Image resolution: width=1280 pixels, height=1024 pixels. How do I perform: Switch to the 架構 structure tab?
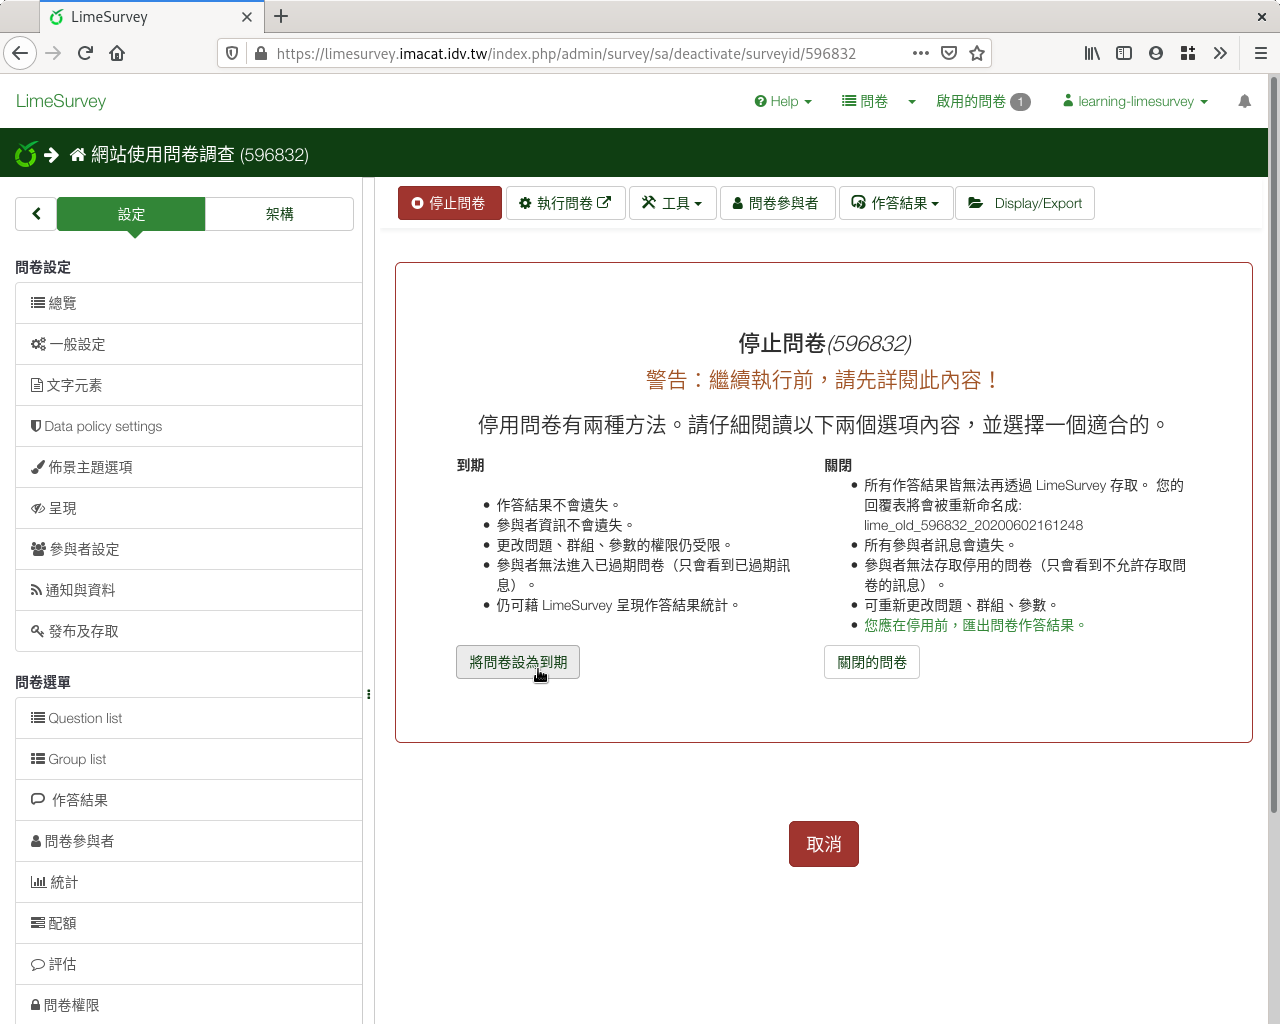[x=280, y=213]
